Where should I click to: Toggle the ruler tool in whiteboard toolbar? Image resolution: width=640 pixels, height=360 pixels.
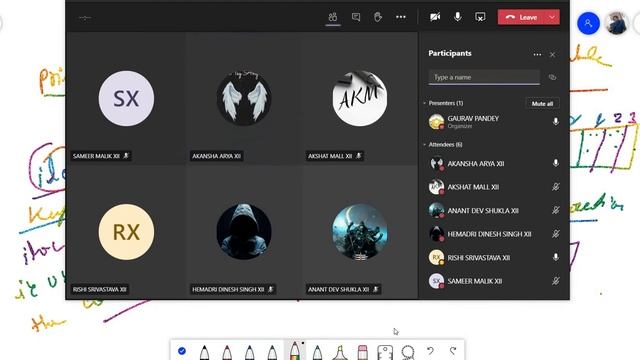(x=385, y=352)
